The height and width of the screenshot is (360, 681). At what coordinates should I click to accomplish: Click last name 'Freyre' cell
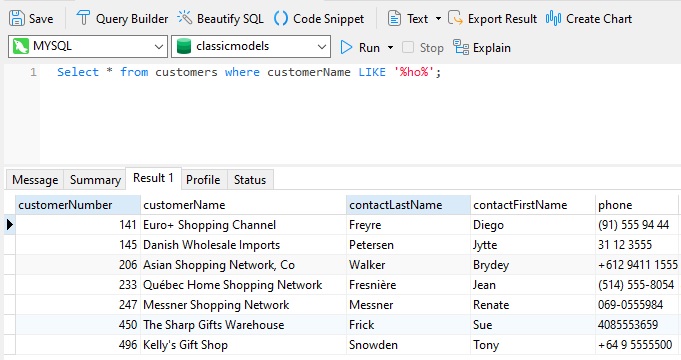click(408, 225)
